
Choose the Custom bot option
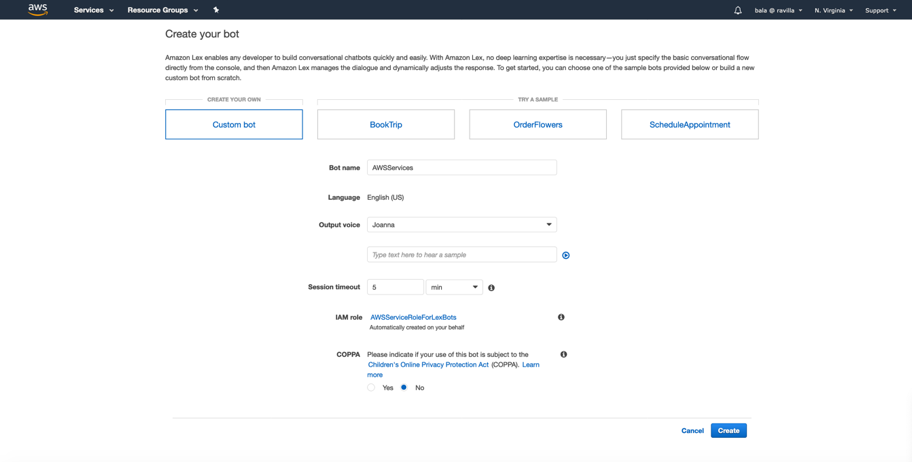(234, 125)
